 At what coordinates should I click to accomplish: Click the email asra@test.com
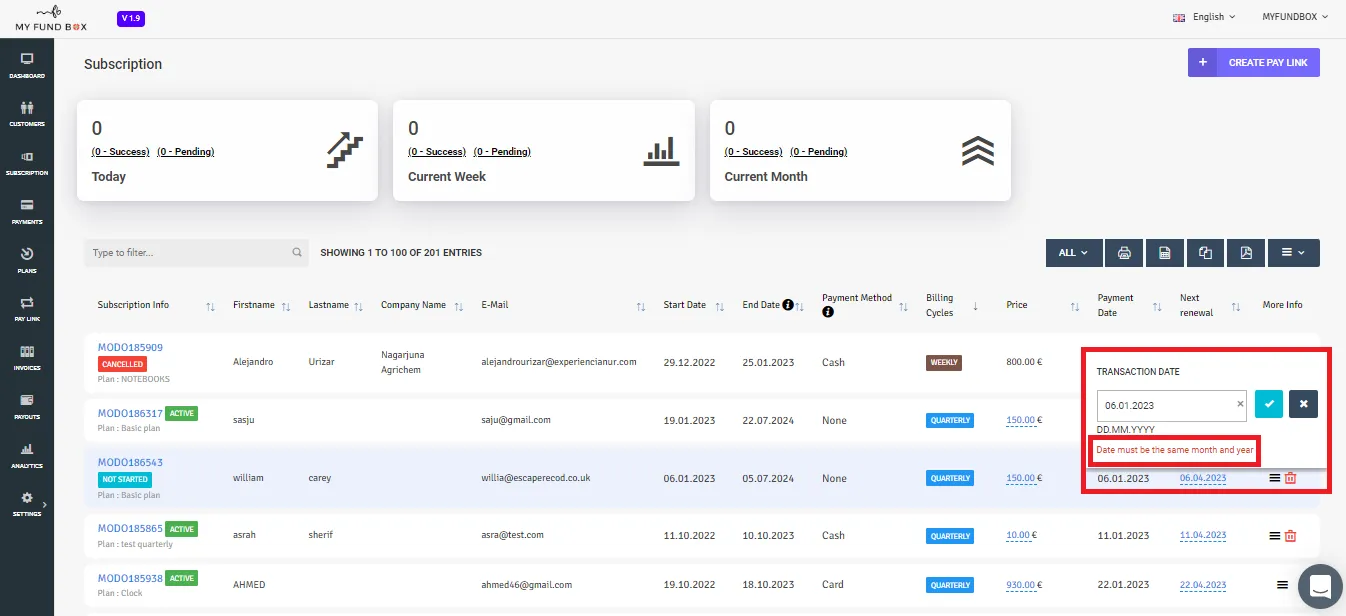click(512, 535)
